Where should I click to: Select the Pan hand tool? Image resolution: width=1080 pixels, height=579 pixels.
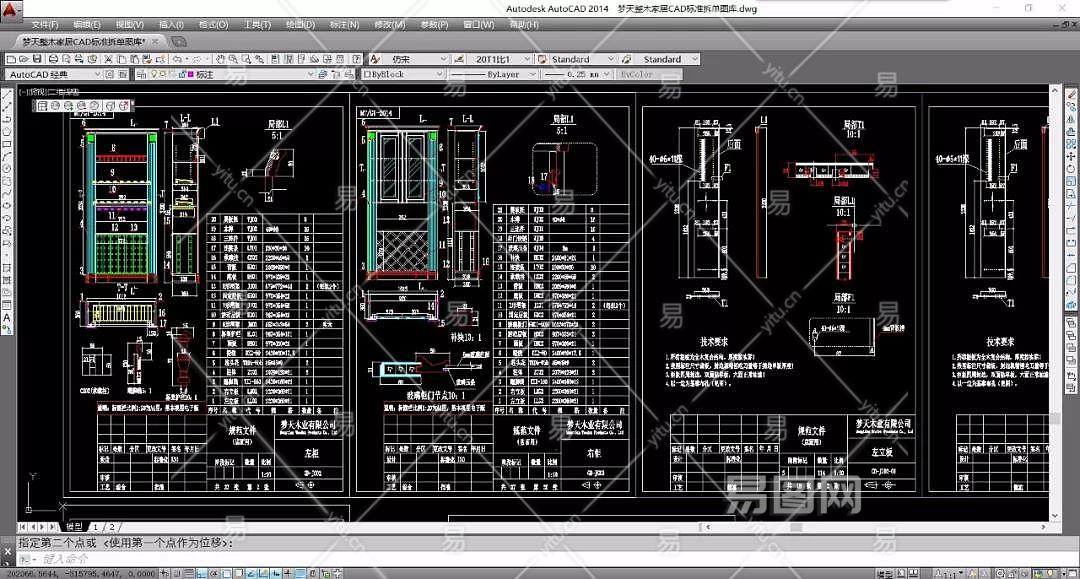click(220, 59)
